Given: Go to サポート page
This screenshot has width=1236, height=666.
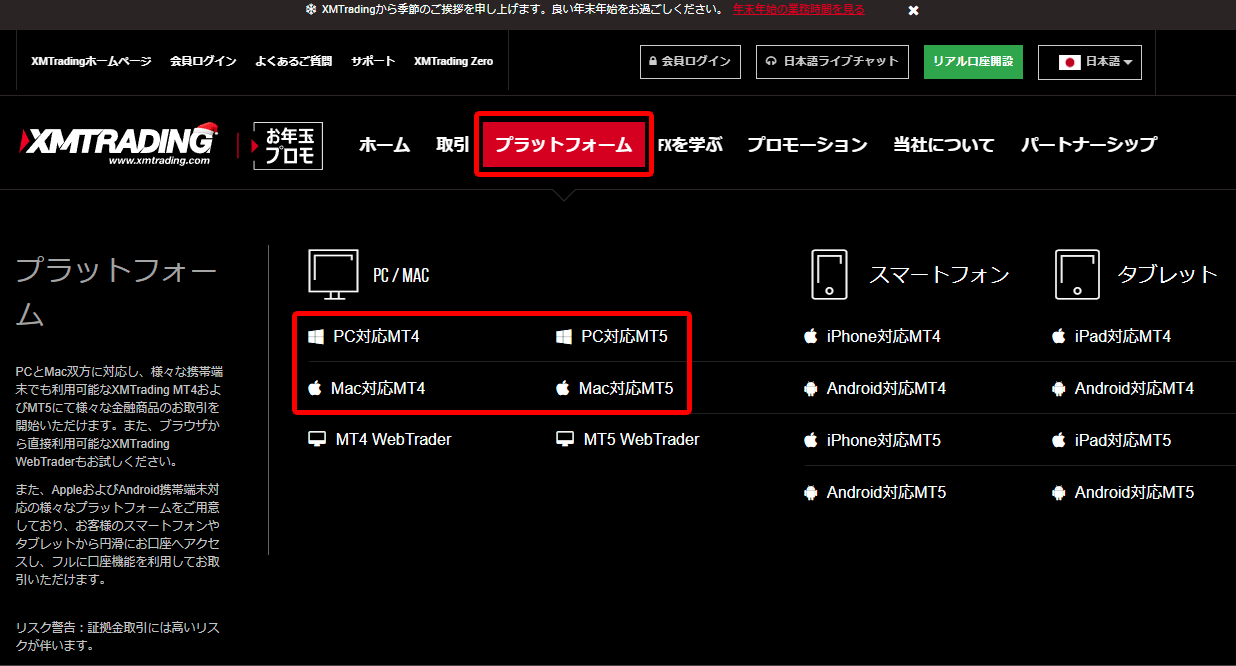Looking at the screenshot, I should click(373, 61).
